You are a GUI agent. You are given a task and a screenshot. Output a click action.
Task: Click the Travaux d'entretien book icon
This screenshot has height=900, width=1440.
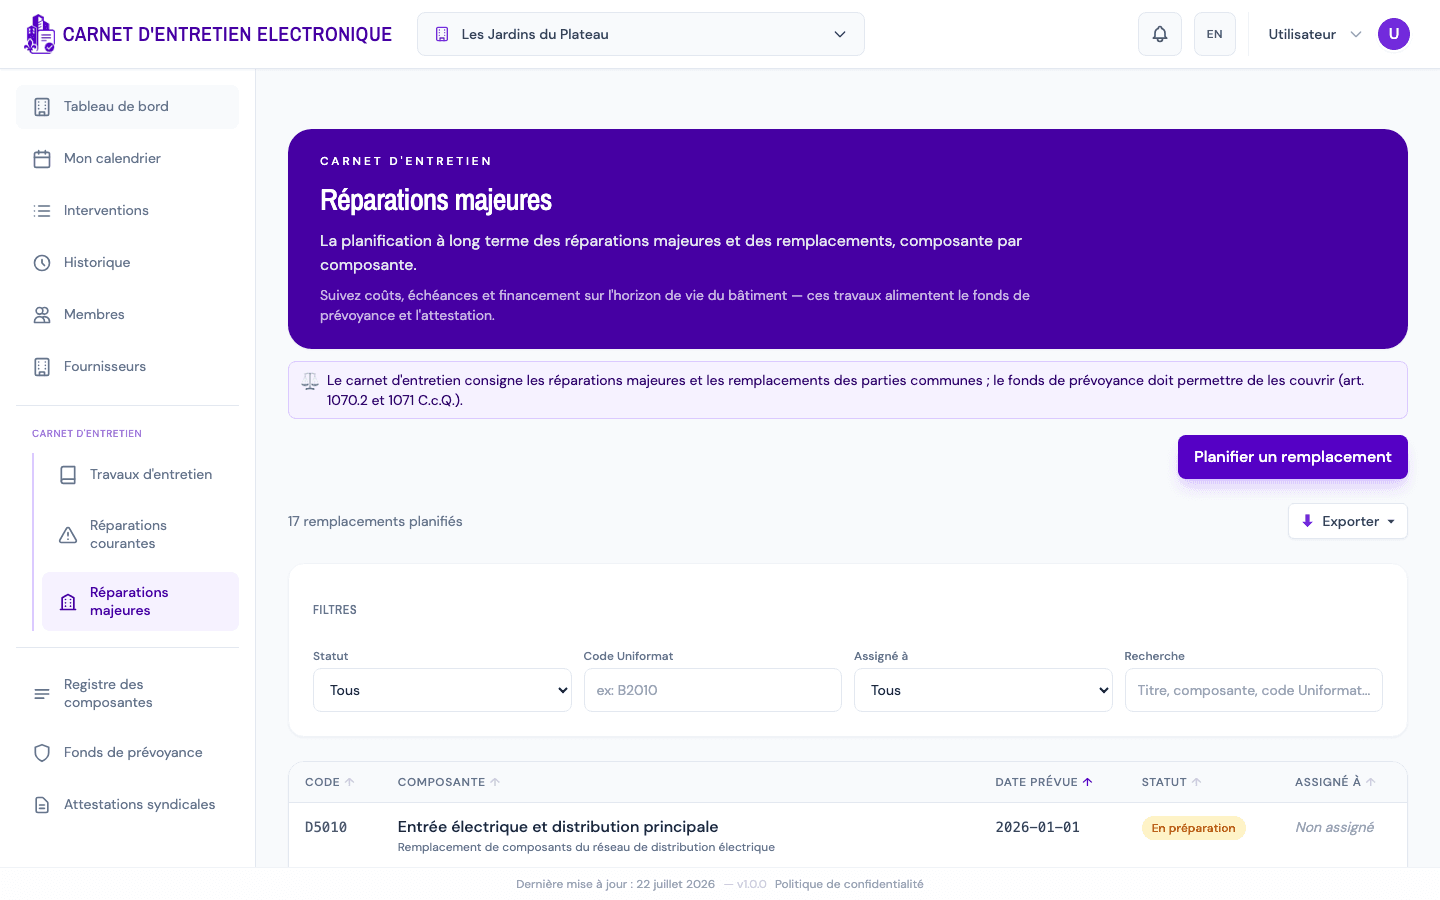pos(68,475)
